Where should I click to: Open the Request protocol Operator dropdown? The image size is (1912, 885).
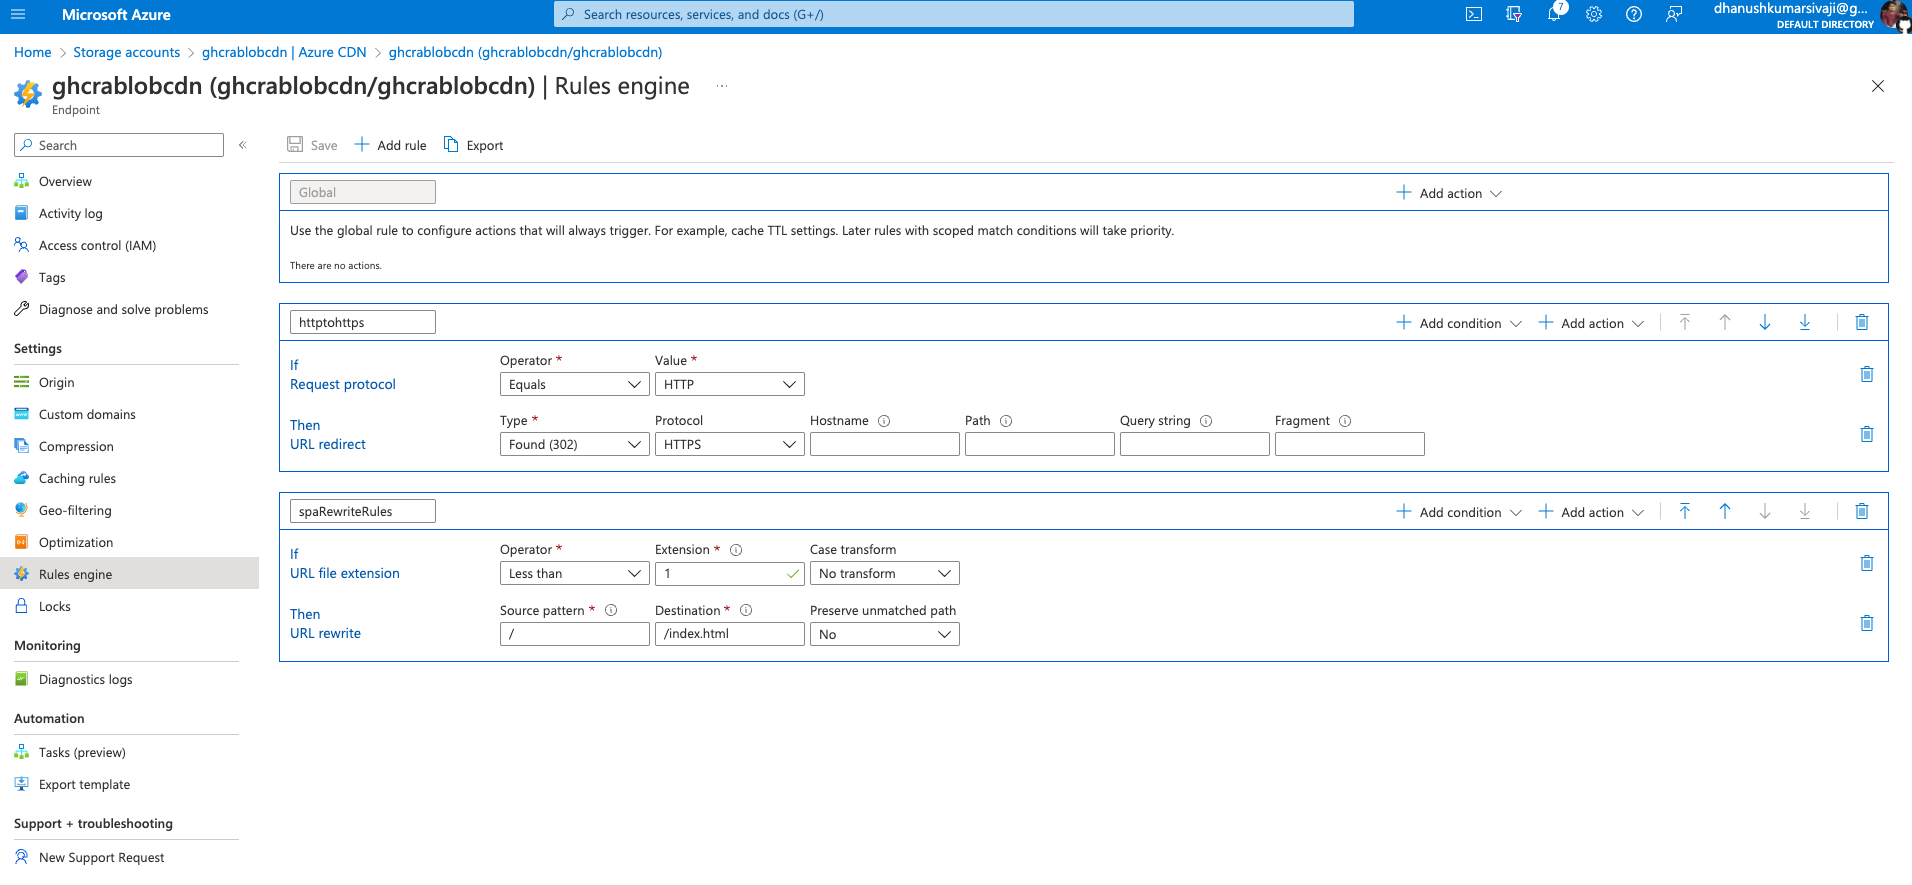click(574, 384)
